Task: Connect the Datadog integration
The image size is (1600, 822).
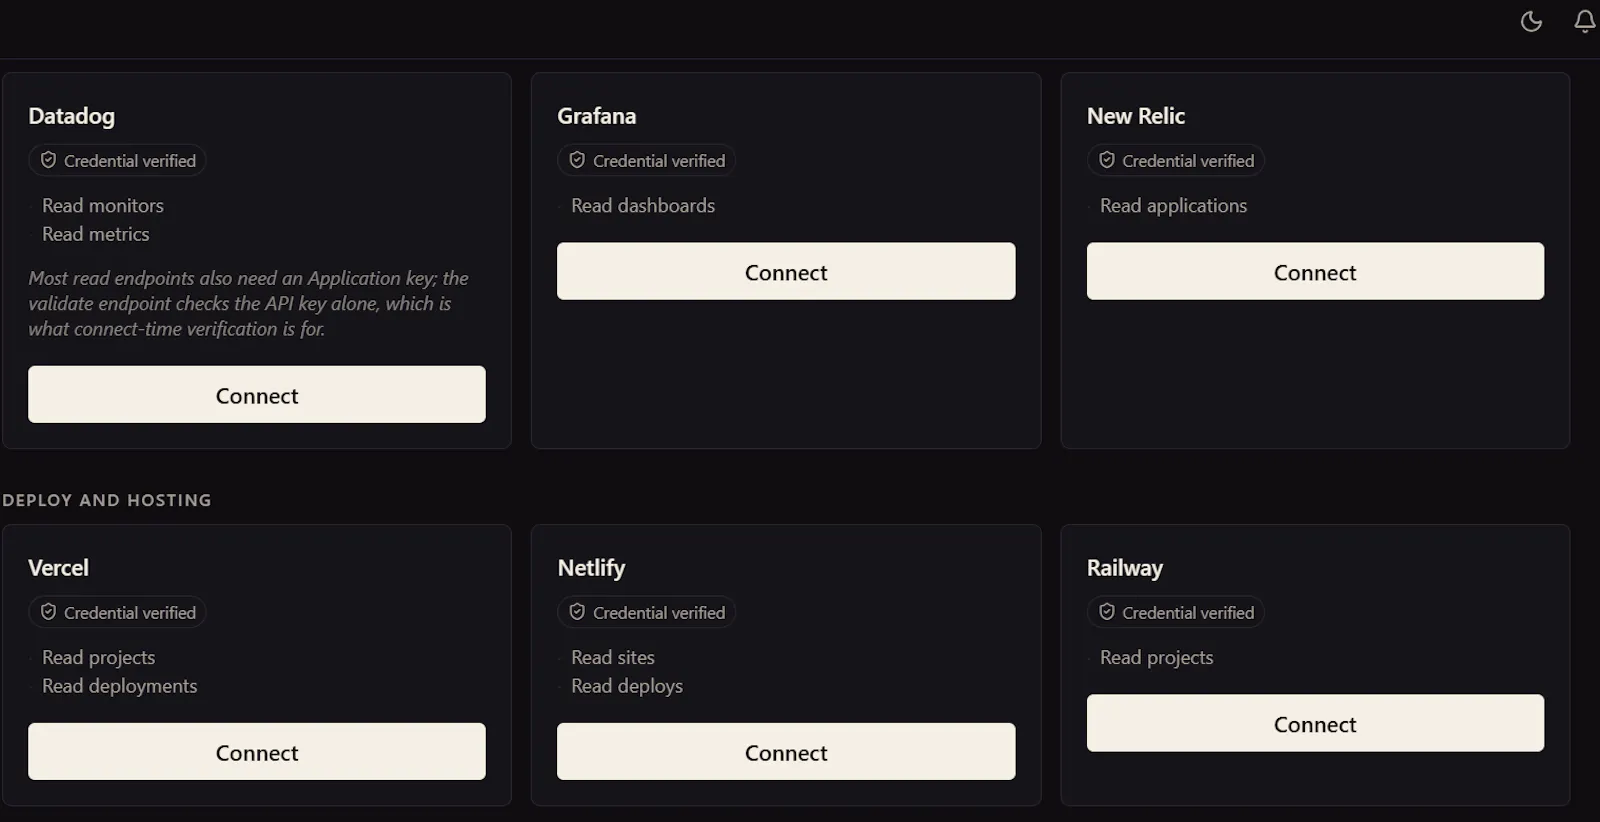Action: 257,394
